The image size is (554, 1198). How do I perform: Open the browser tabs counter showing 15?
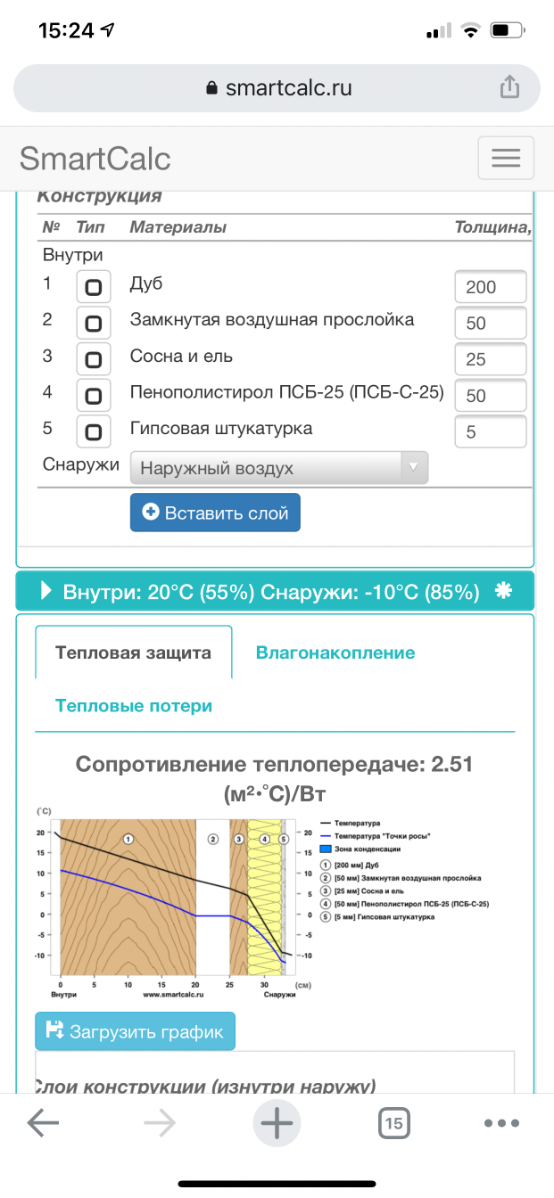point(394,1123)
